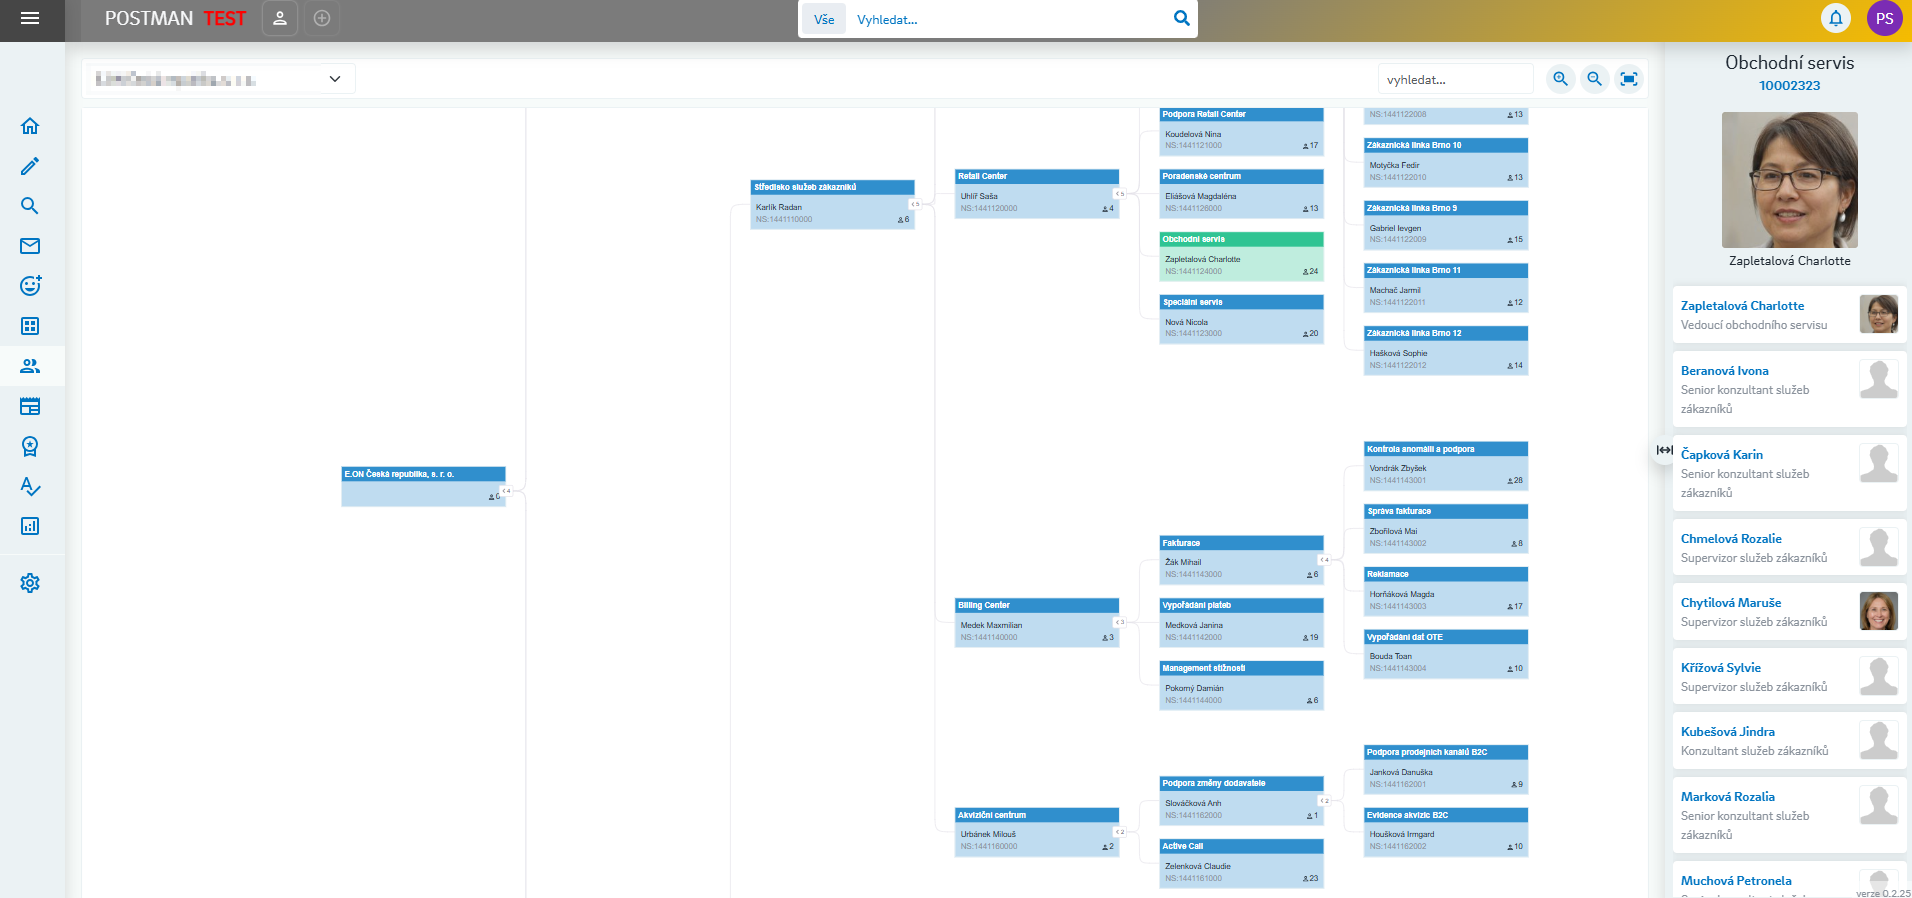This screenshot has height=898, width=1912.
Task: Open Chytilová Maruše profile link
Action: pyautogui.click(x=1730, y=603)
